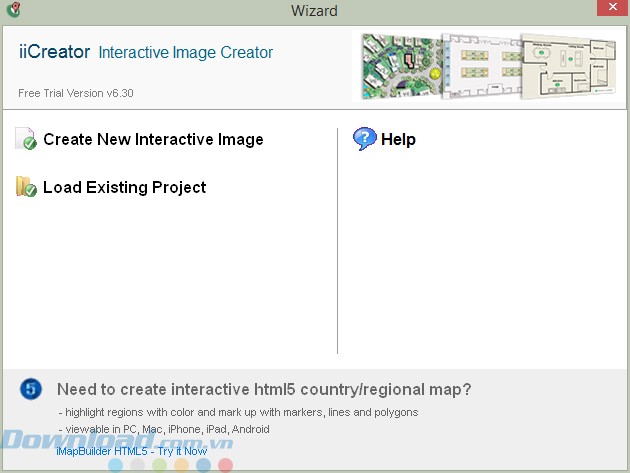This screenshot has width=630, height=473.
Task: Click the middle floor plan thumbnail in banner
Action: click(485, 65)
